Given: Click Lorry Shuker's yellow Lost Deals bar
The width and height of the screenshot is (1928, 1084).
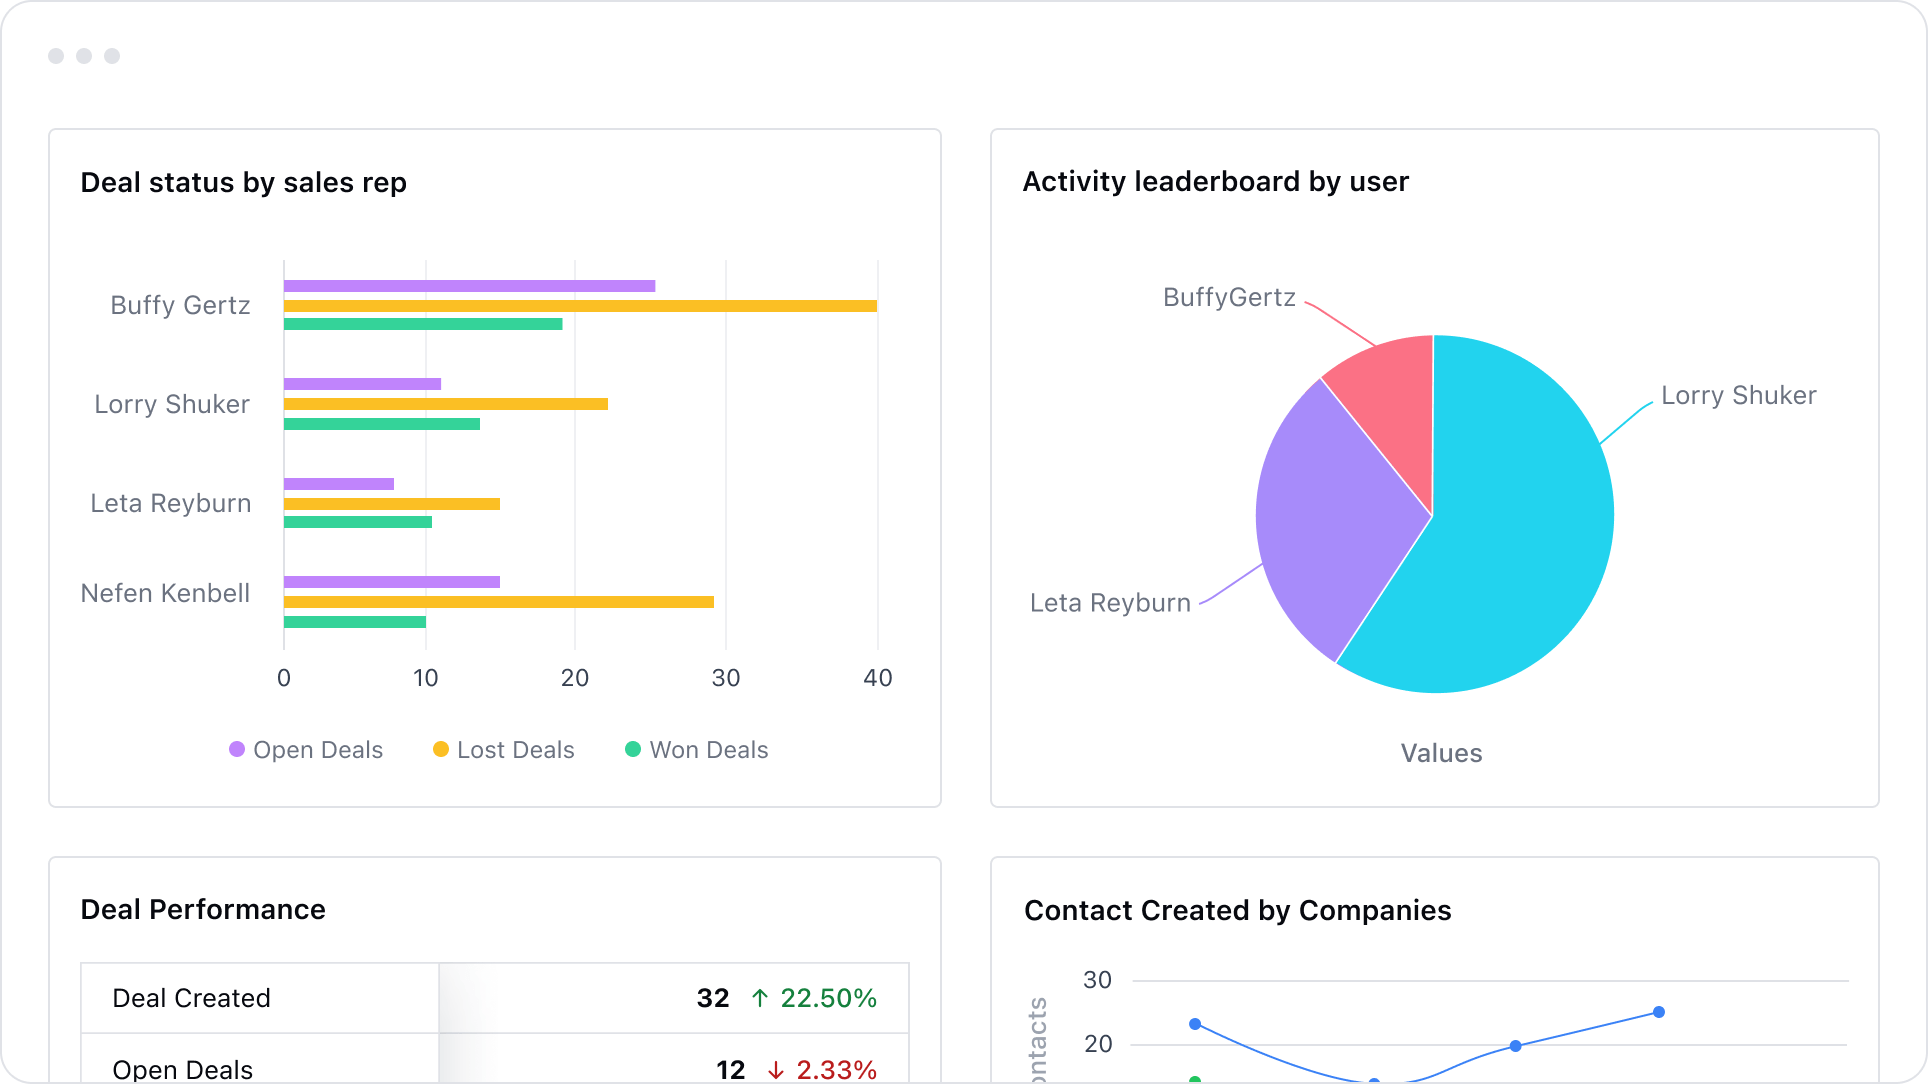Looking at the screenshot, I should click(x=446, y=404).
